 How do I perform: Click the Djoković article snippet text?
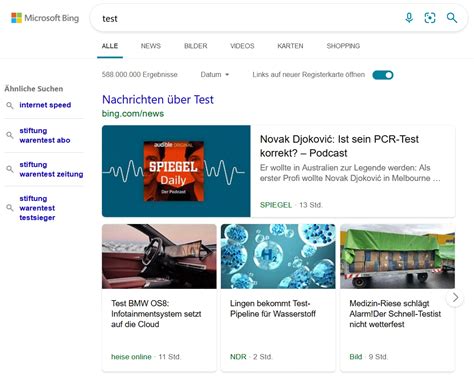[350, 173]
